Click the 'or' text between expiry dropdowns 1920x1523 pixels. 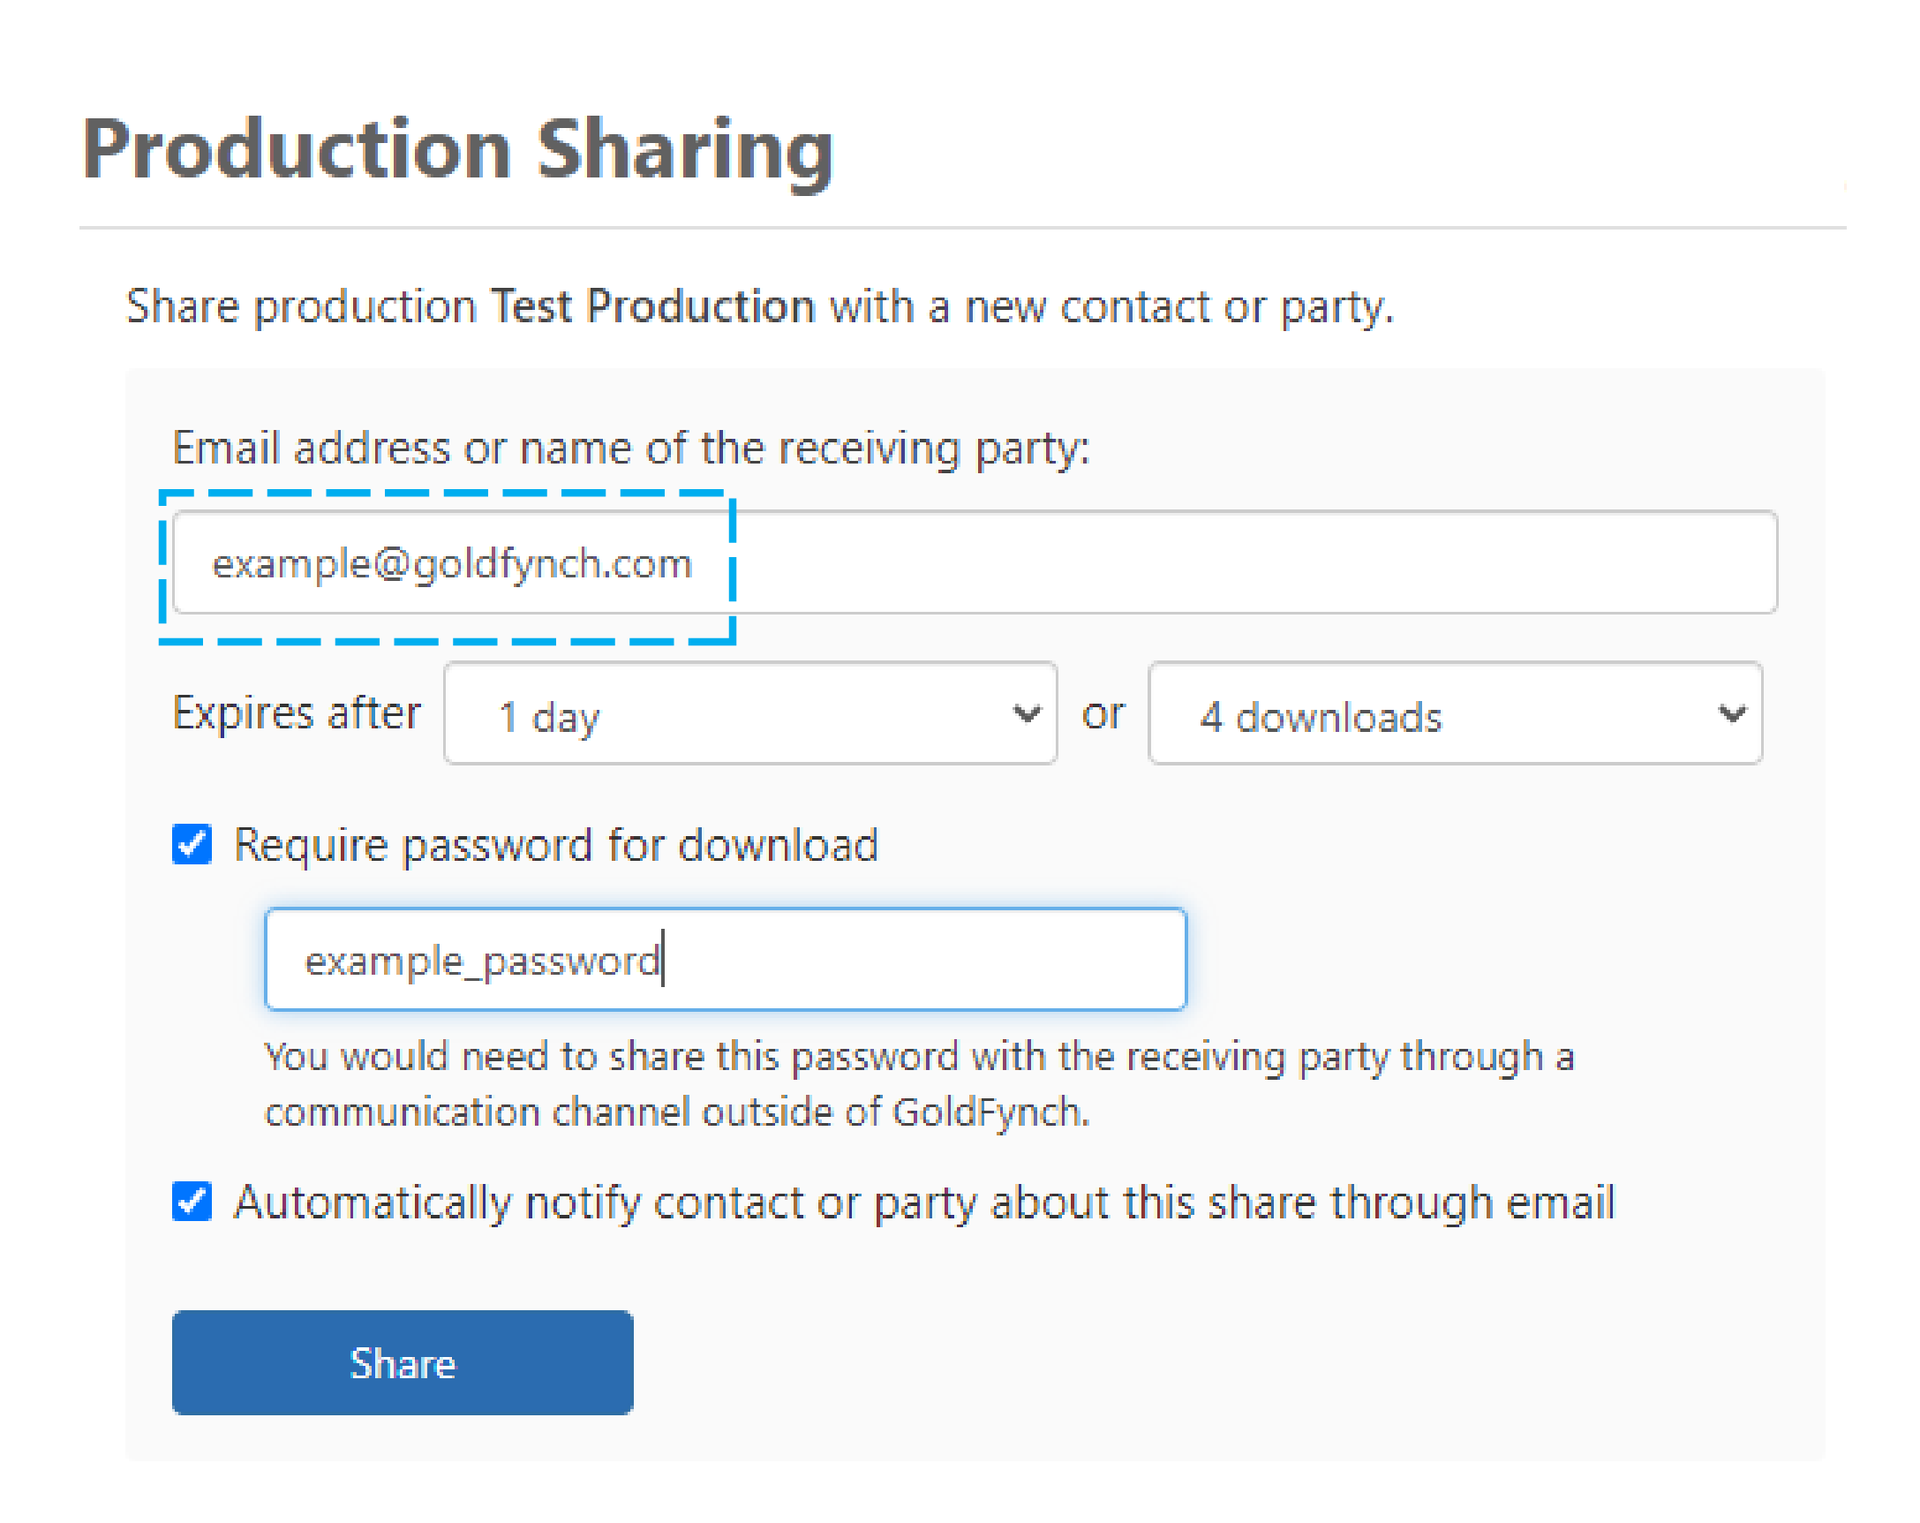pos(1103,714)
